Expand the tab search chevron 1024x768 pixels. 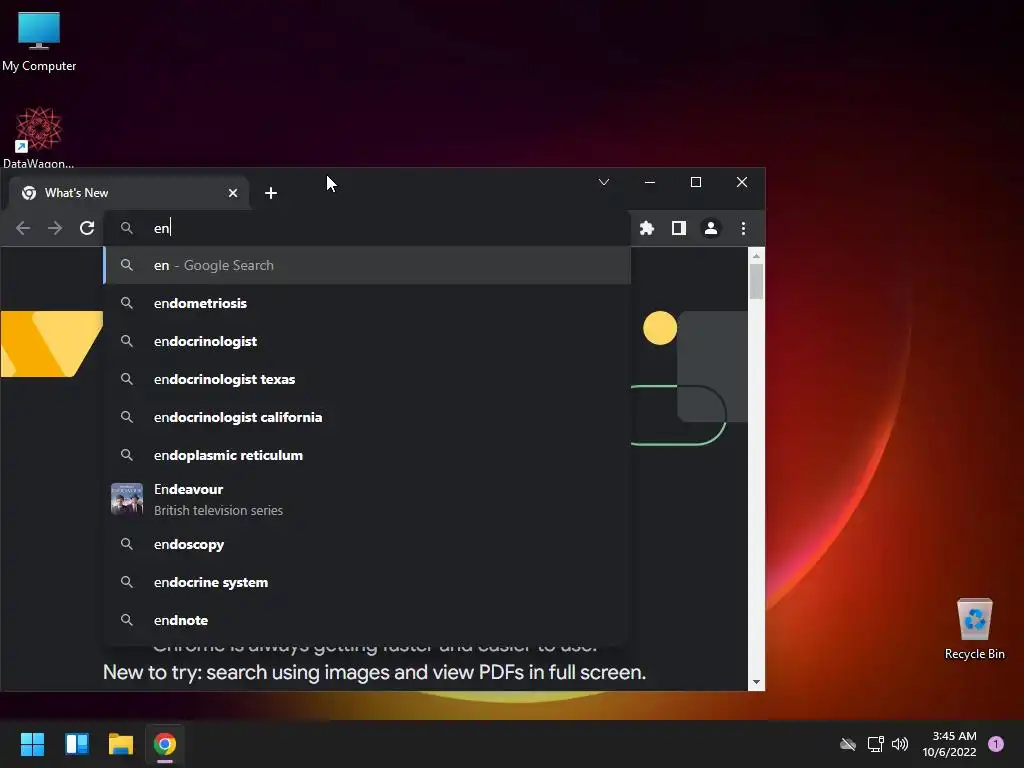(x=604, y=182)
